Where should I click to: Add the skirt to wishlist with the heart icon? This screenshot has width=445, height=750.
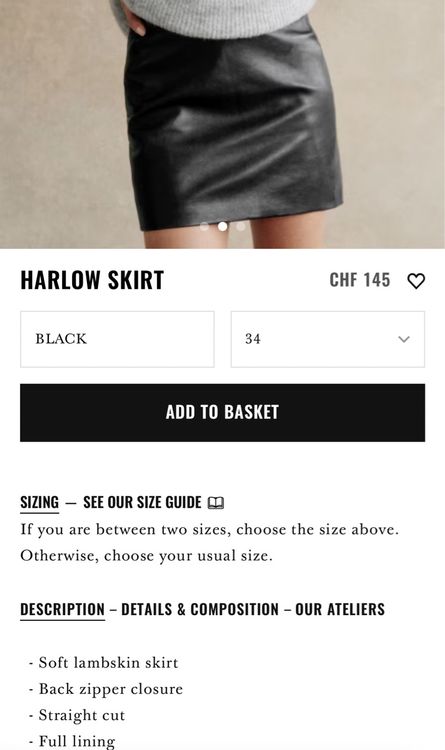click(416, 281)
